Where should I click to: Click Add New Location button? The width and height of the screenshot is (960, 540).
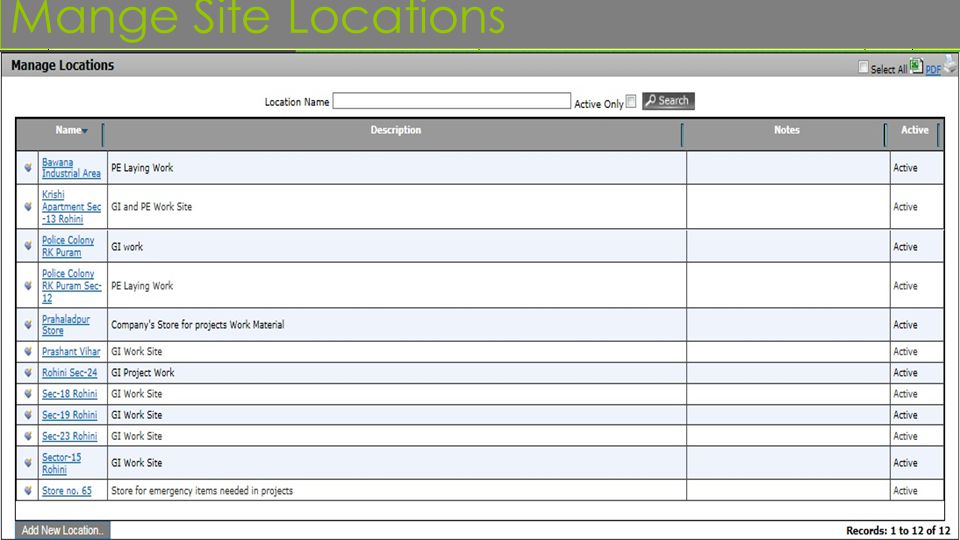tap(62, 530)
